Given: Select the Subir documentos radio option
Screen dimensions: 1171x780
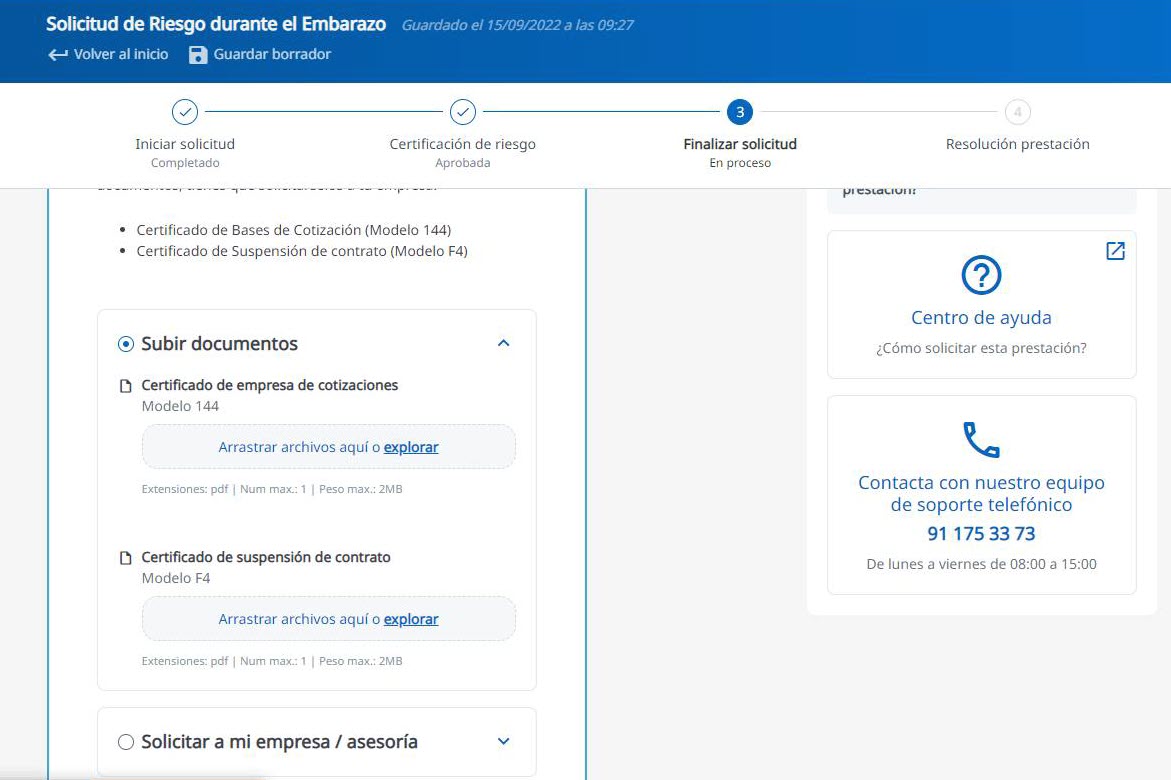Looking at the screenshot, I should [x=126, y=344].
